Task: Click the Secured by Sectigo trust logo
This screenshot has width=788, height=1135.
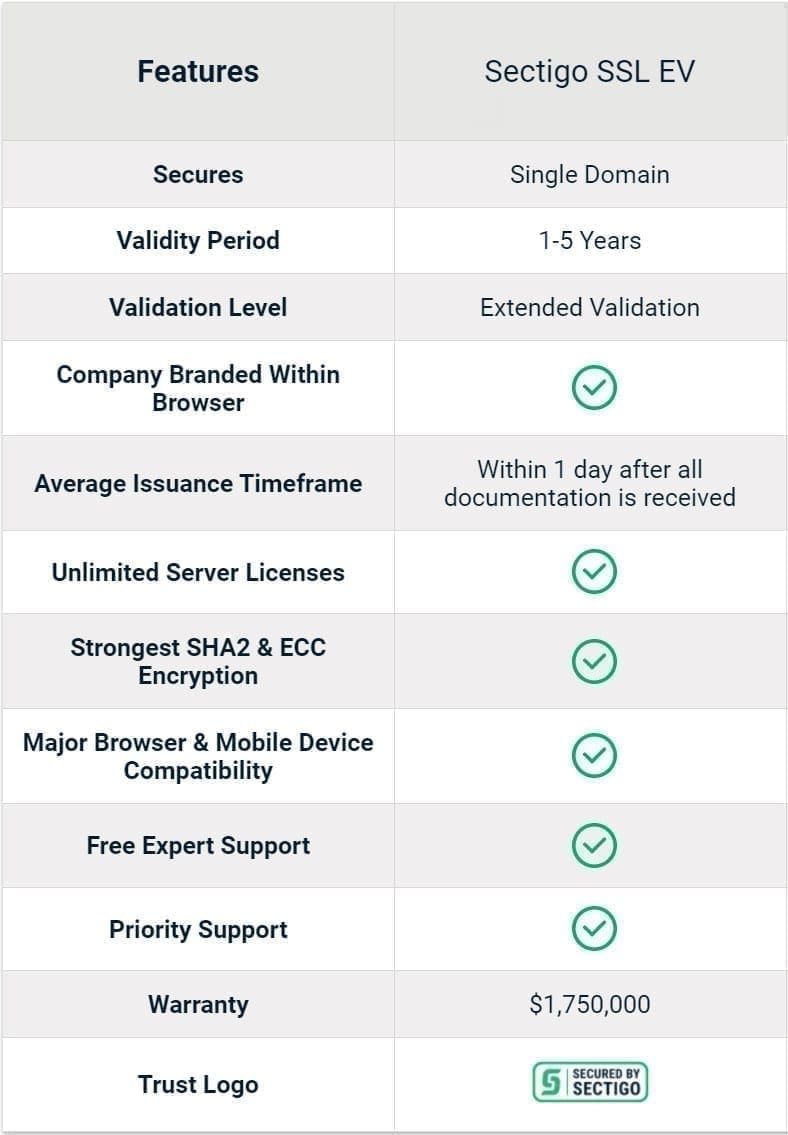Action: coord(590,1083)
